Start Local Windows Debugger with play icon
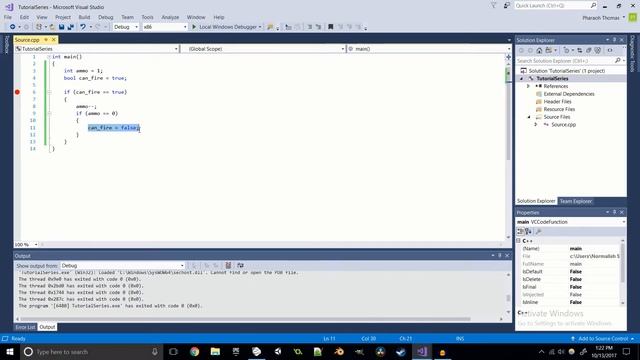The width and height of the screenshot is (640, 360). (194, 27)
